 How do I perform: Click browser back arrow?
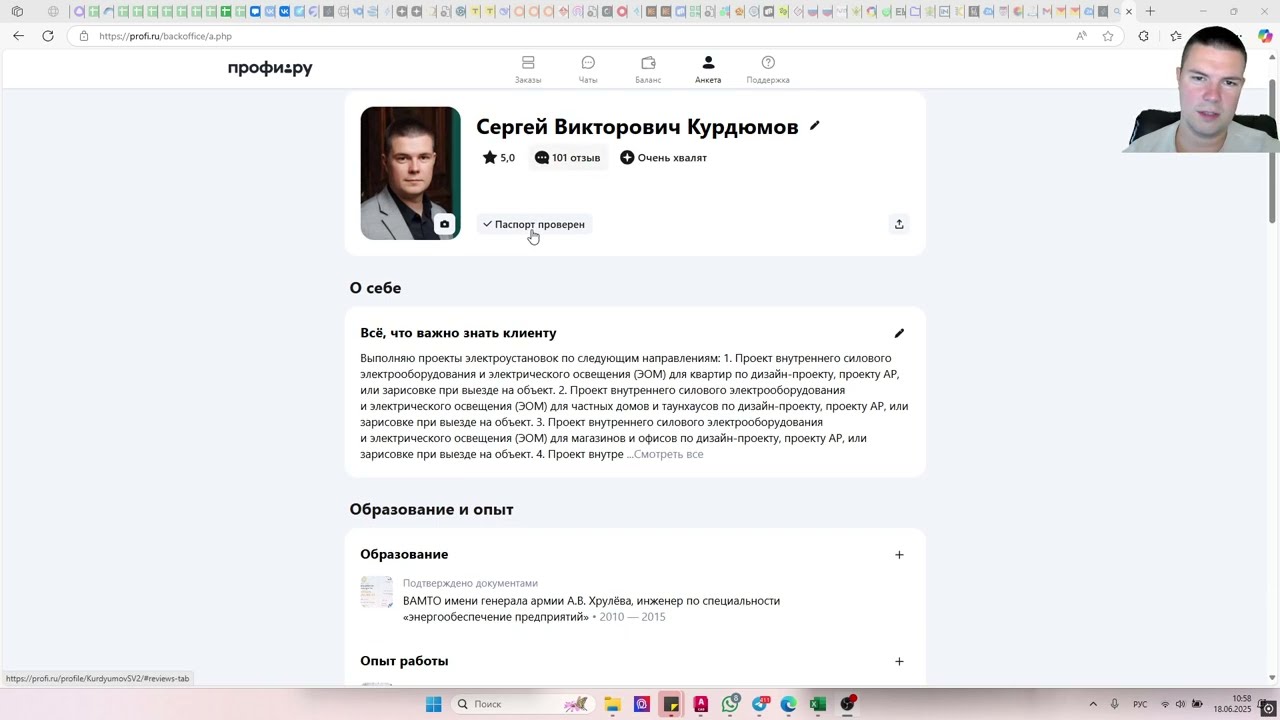pyautogui.click(x=18, y=36)
